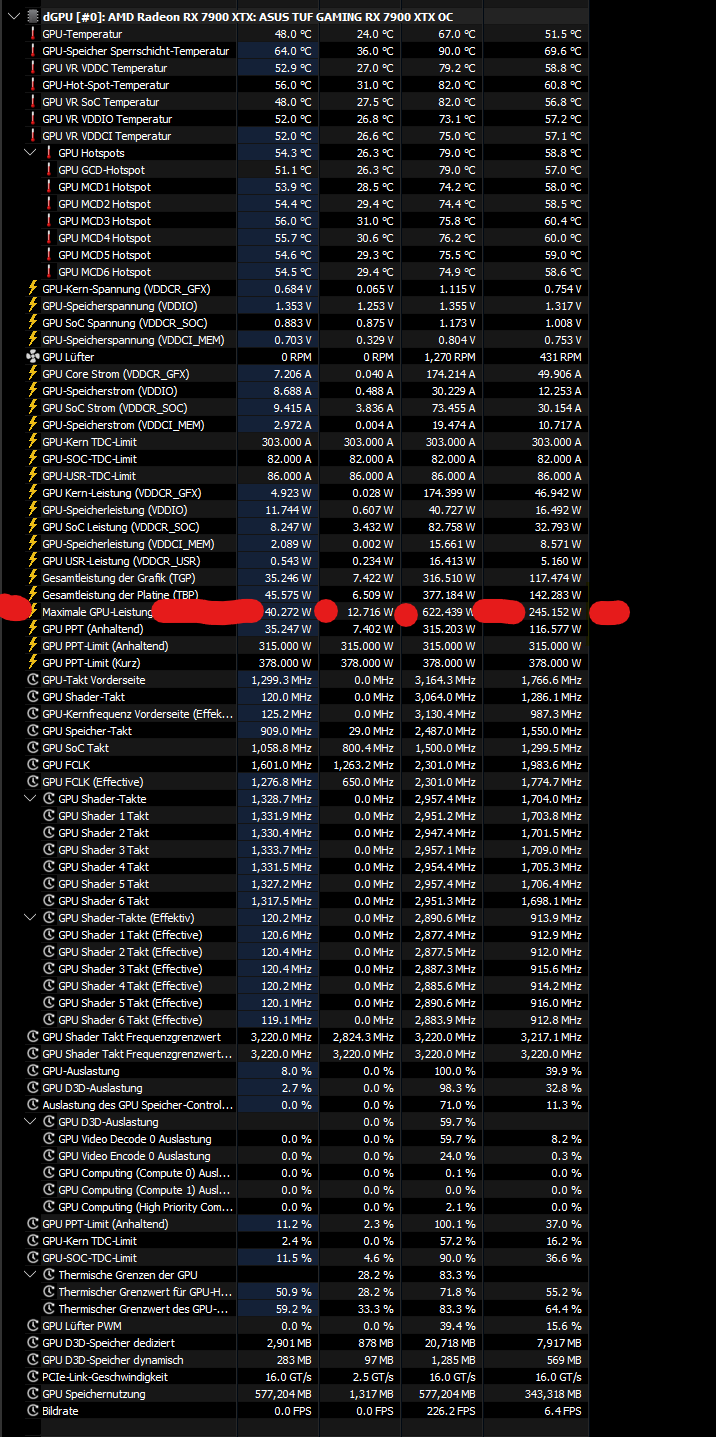Click the 6.4 FPS average Bildrate value

pyautogui.click(x=563, y=1411)
